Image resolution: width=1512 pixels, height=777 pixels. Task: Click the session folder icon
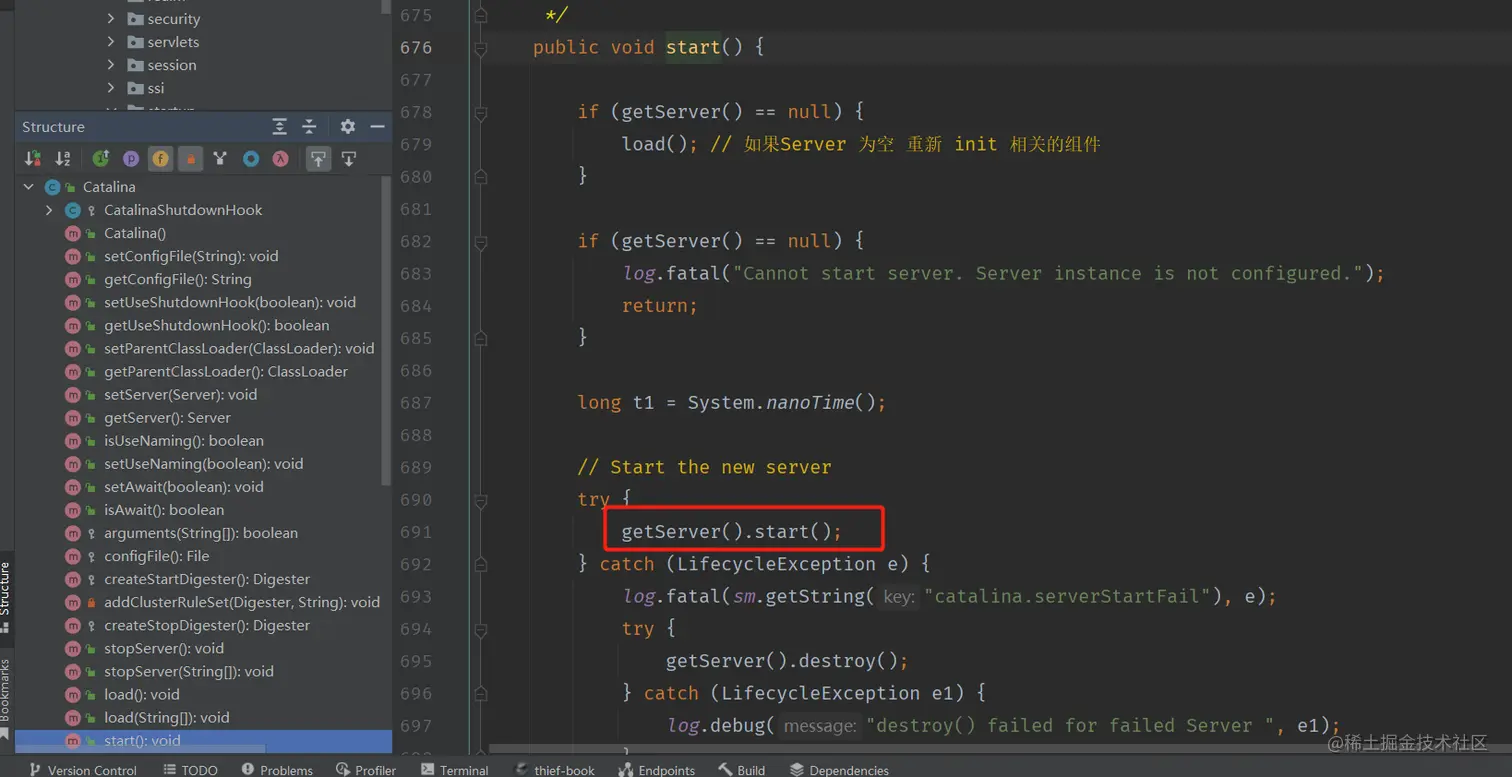pyautogui.click(x=136, y=65)
